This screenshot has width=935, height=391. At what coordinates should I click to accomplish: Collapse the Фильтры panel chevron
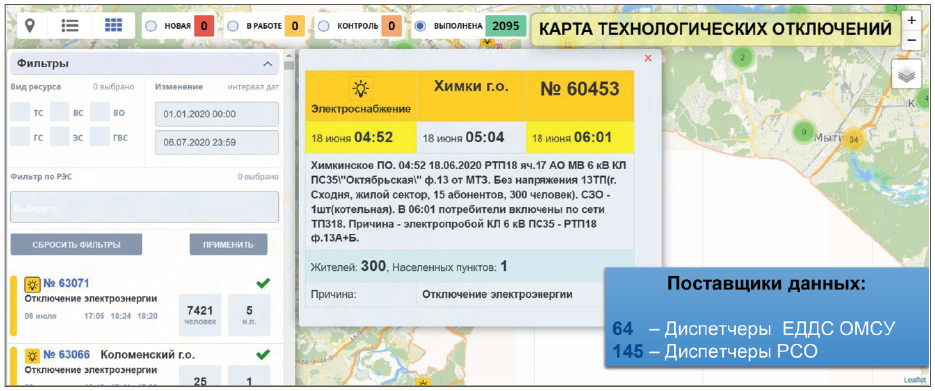click(x=267, y=64)
